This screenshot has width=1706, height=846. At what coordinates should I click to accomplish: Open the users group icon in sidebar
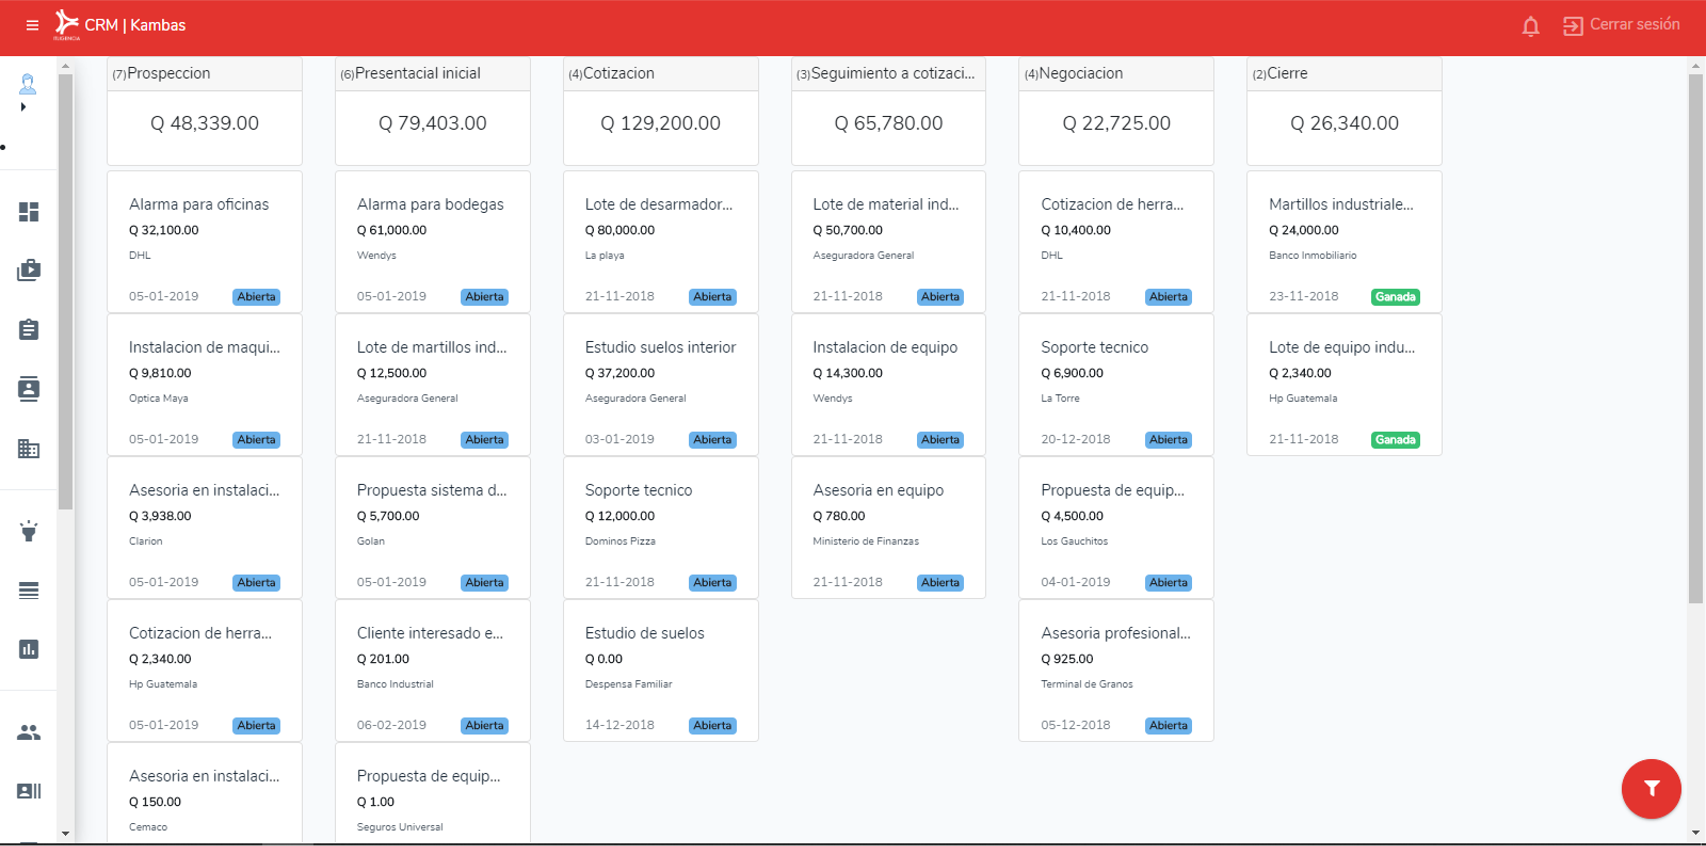29,733
